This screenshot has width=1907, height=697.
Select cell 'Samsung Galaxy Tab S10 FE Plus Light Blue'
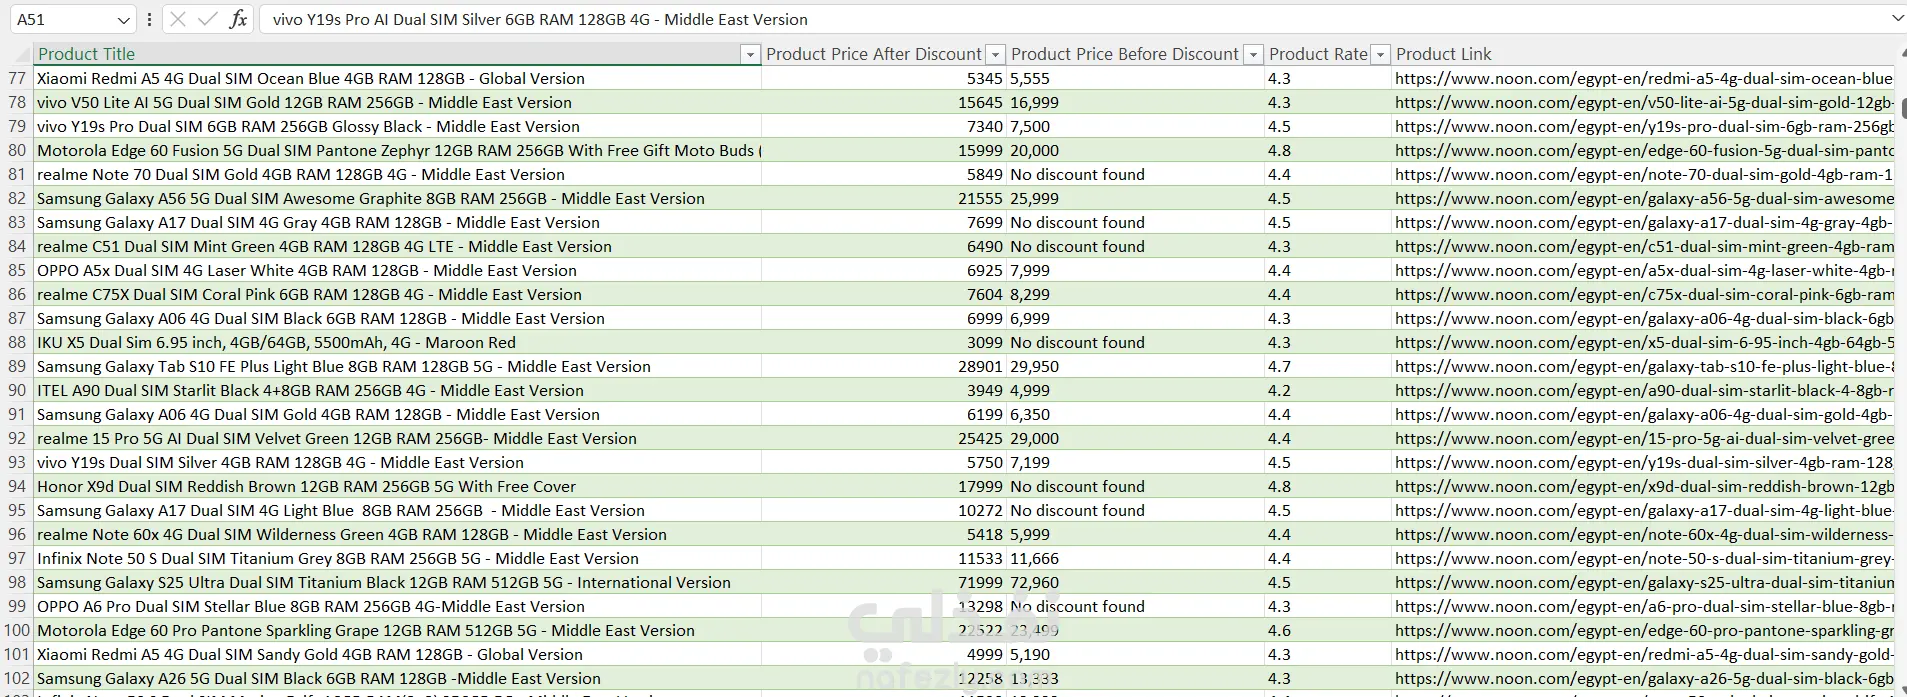(398, 366)
